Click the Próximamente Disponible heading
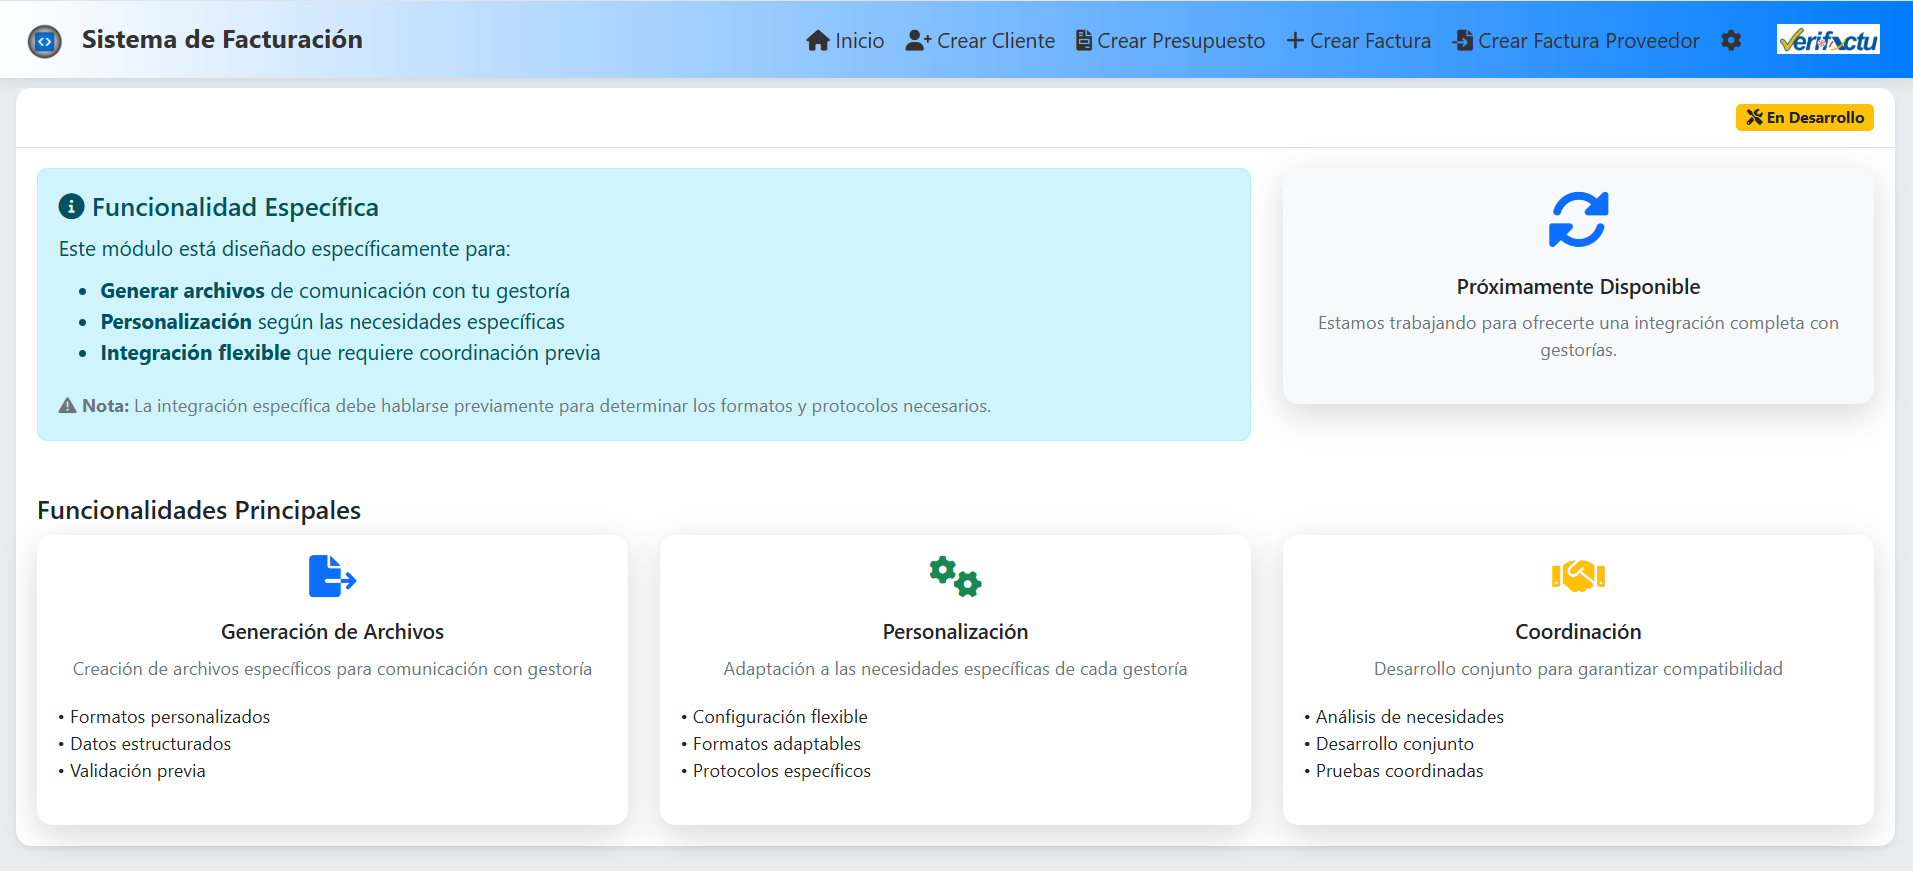 (x=1578, y=287)
